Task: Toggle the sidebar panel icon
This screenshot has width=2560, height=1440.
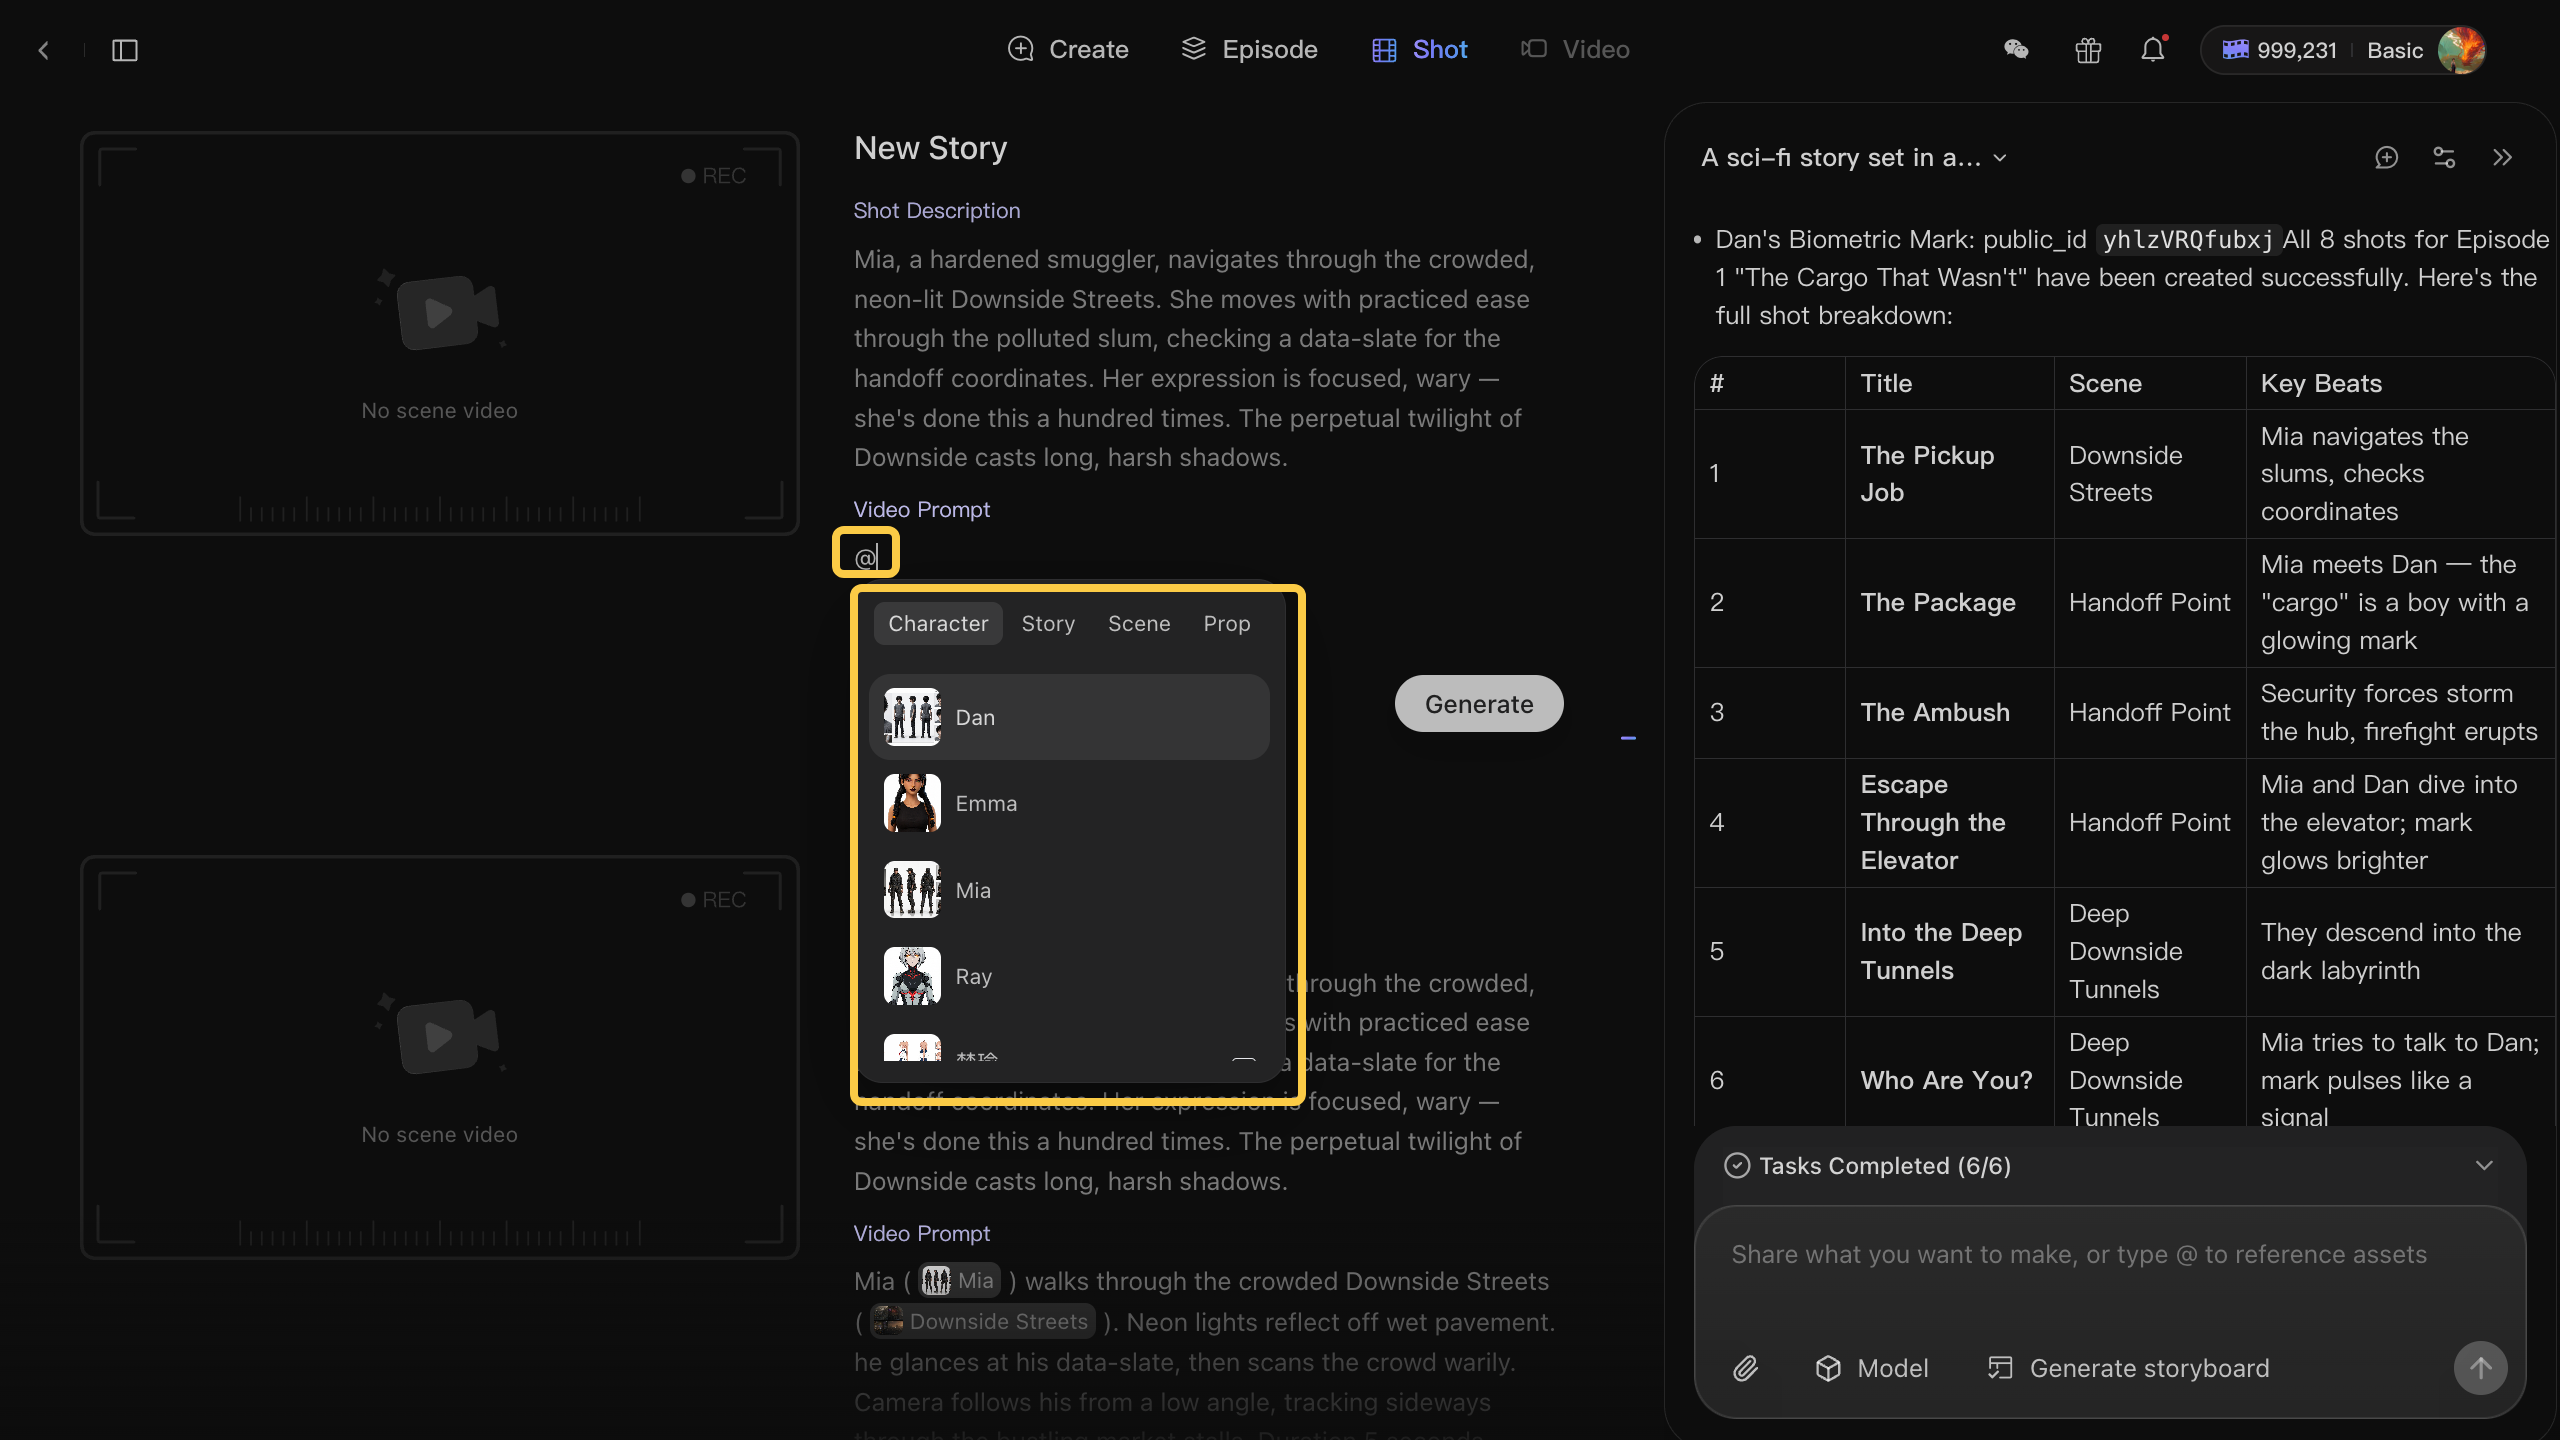Action: (125, 50)
